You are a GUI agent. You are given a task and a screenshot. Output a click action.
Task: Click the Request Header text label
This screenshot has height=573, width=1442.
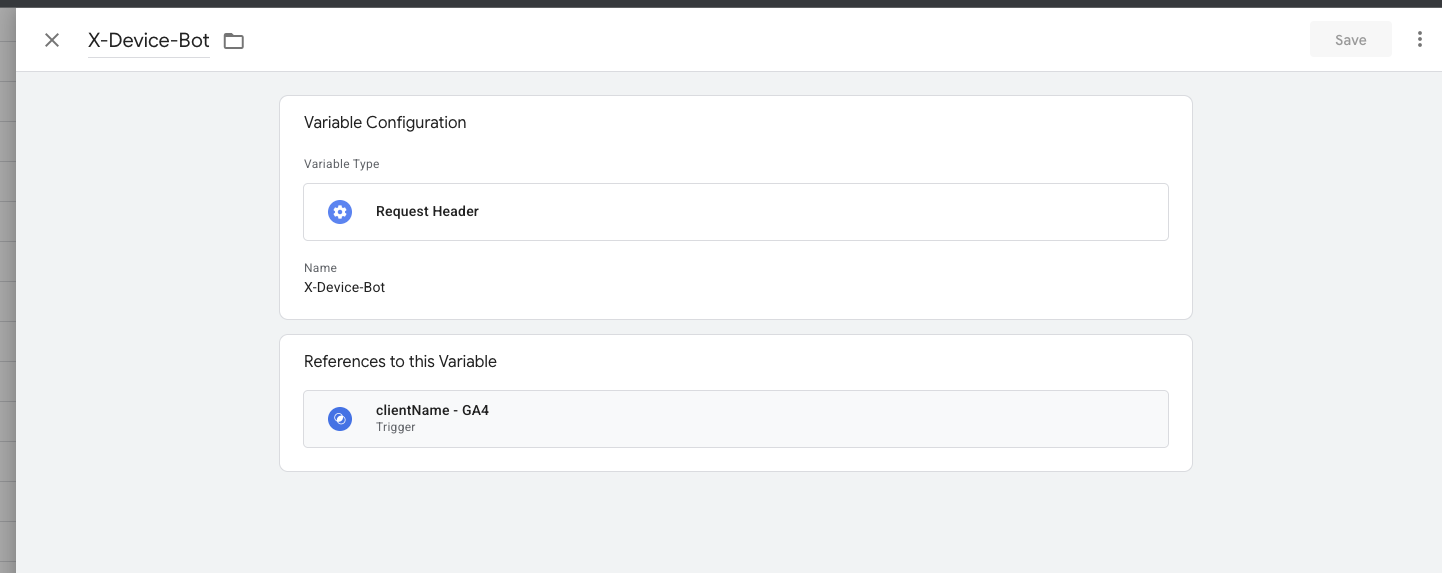tap(427, 212)
